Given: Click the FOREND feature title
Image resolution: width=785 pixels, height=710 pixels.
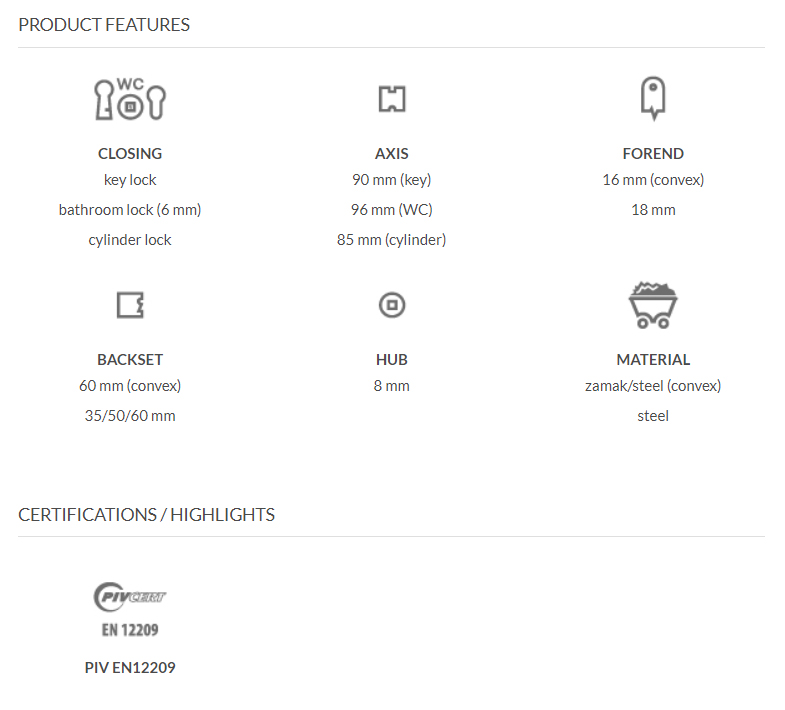Looking at the screenshot, I should click(x=653, y=153).
